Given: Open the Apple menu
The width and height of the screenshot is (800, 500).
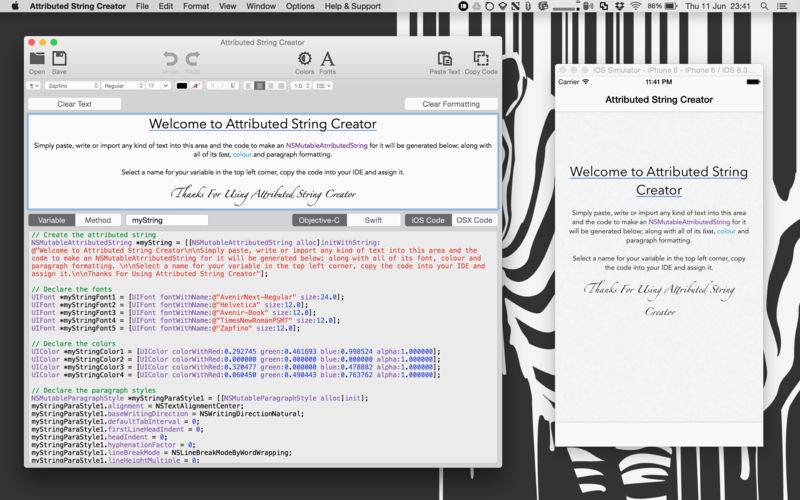Looking at the screenshot, I should coord(14,6).
